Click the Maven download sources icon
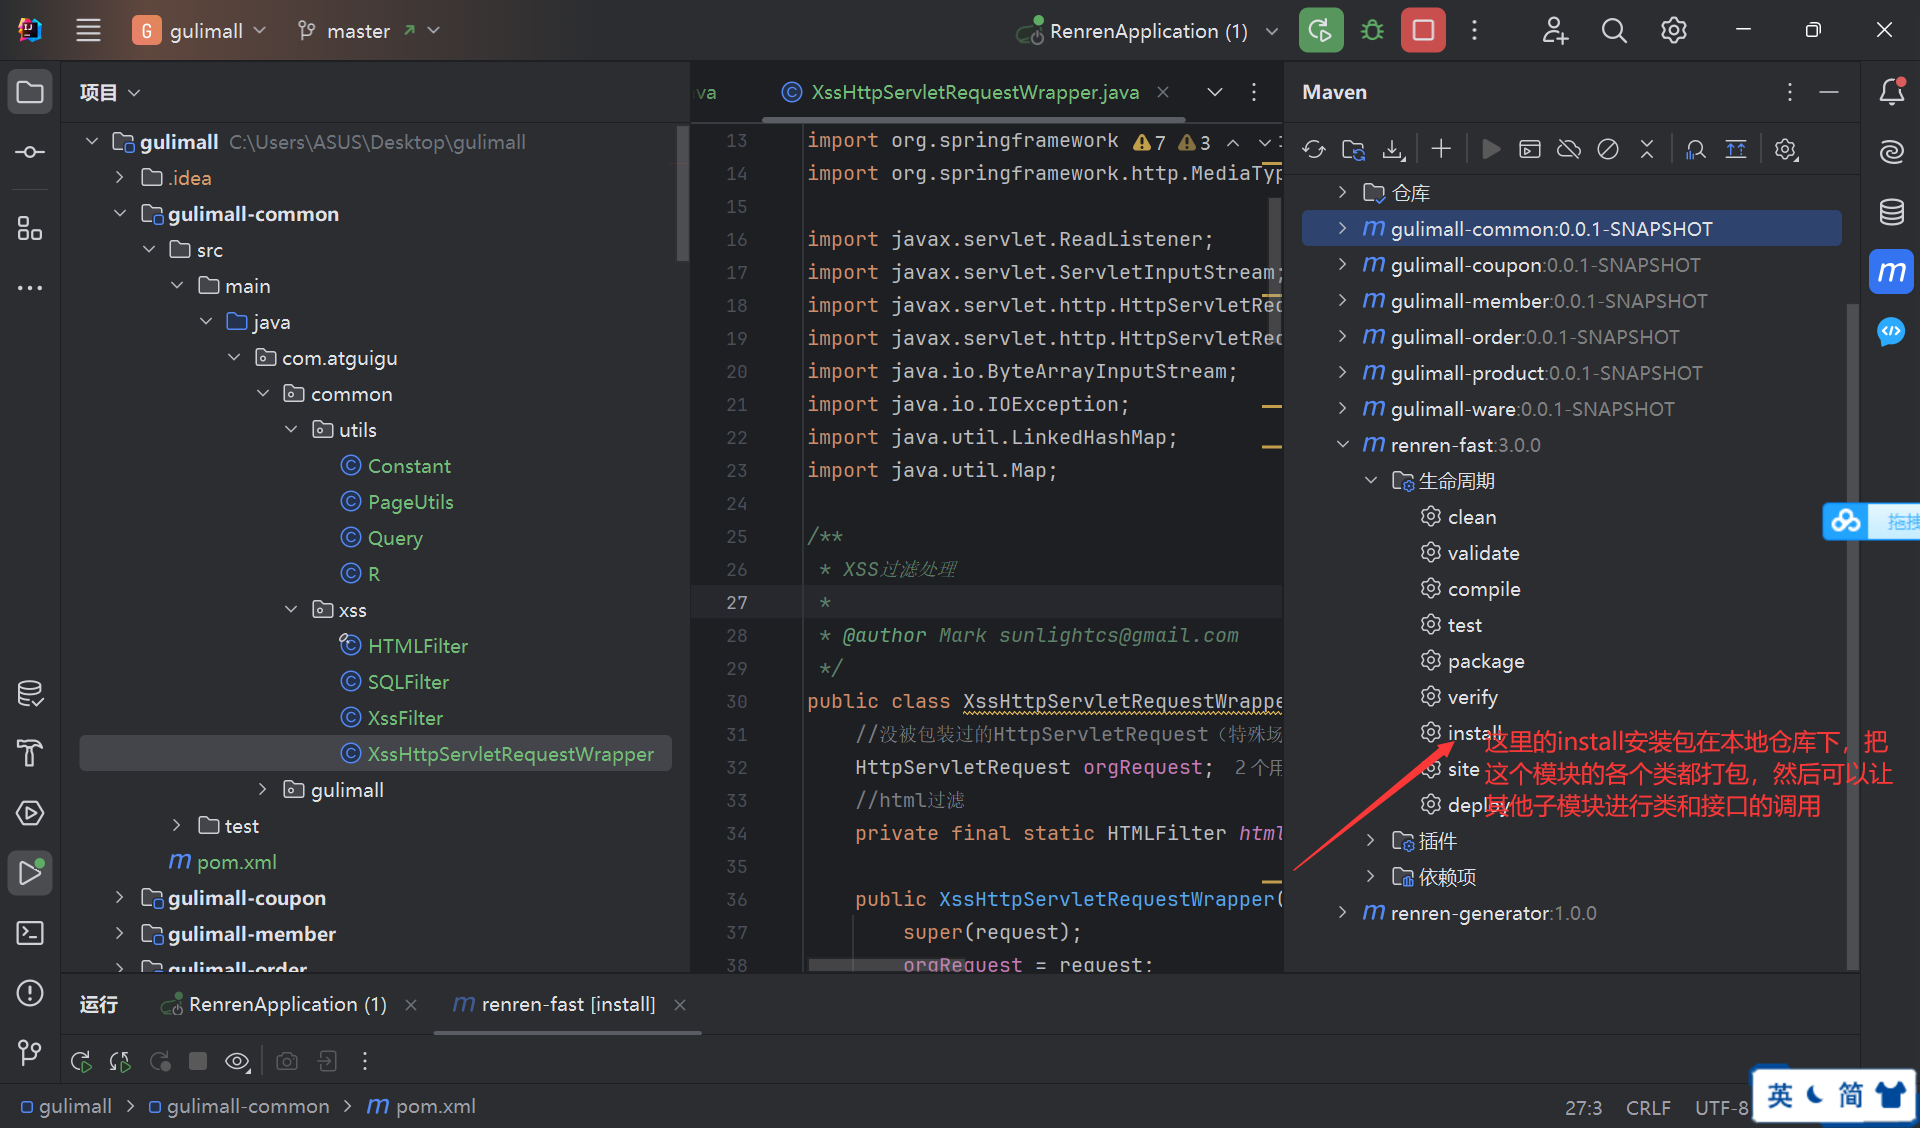 (x=1393, y=150)
